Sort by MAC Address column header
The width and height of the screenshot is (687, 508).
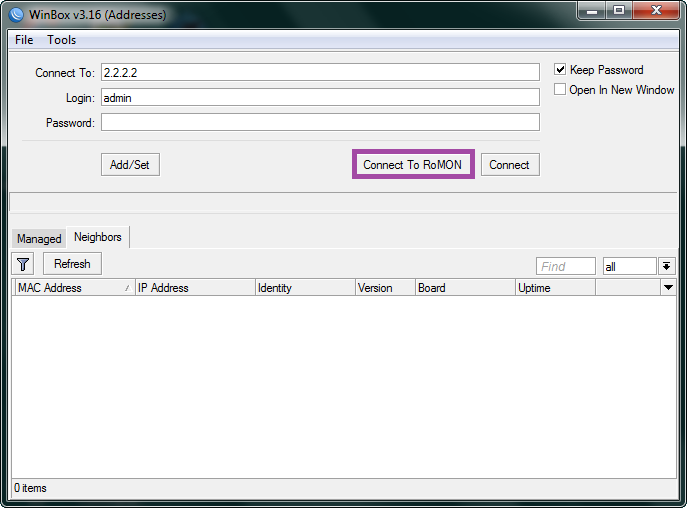point(74,288)
